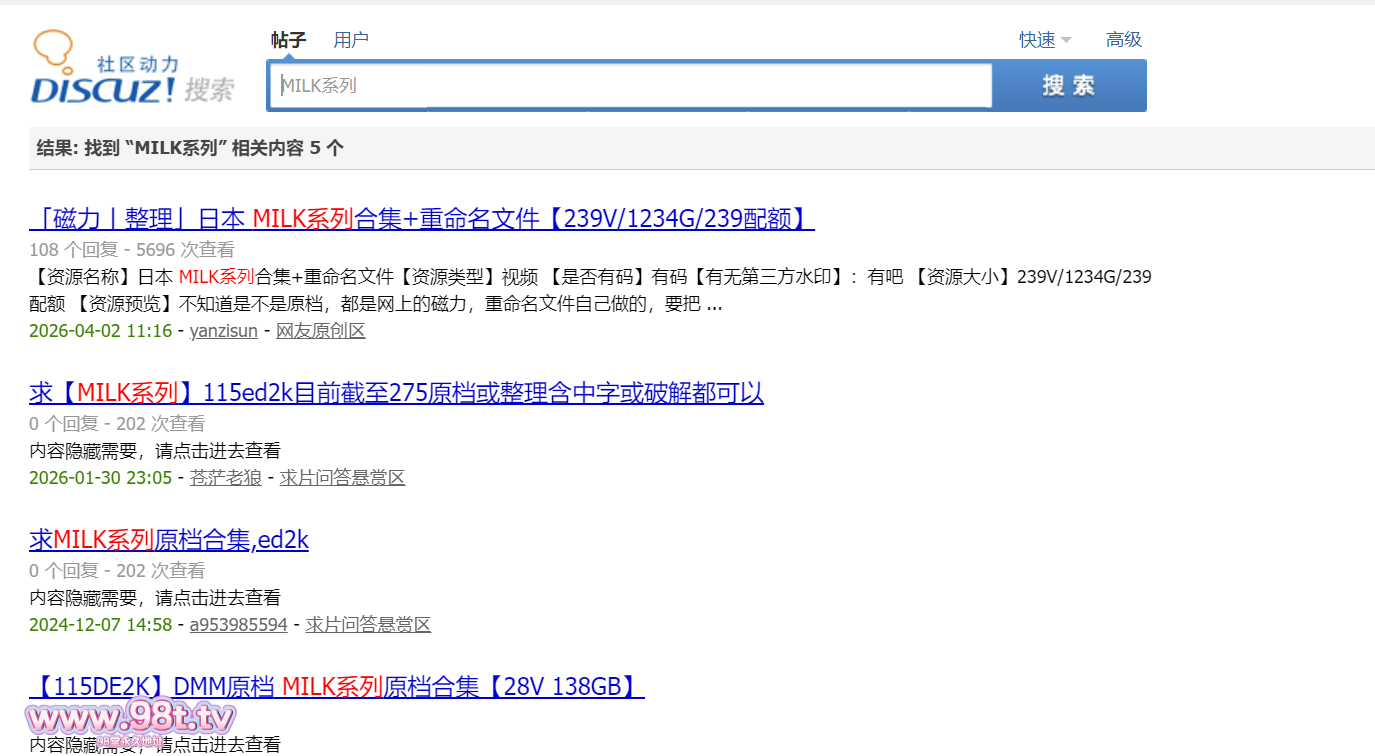Open result 求MILK系列原档合集,ed2k
Image resolution: width=1375 pixels, height=756 pixels.
pyautogui.click(x=169, y=540)
